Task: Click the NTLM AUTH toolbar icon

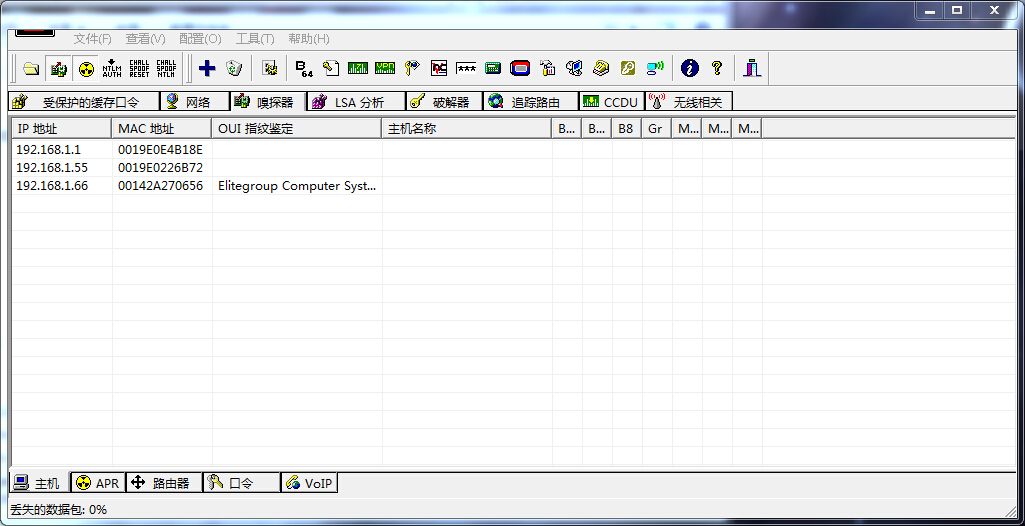Action: [x=112, y=68]
